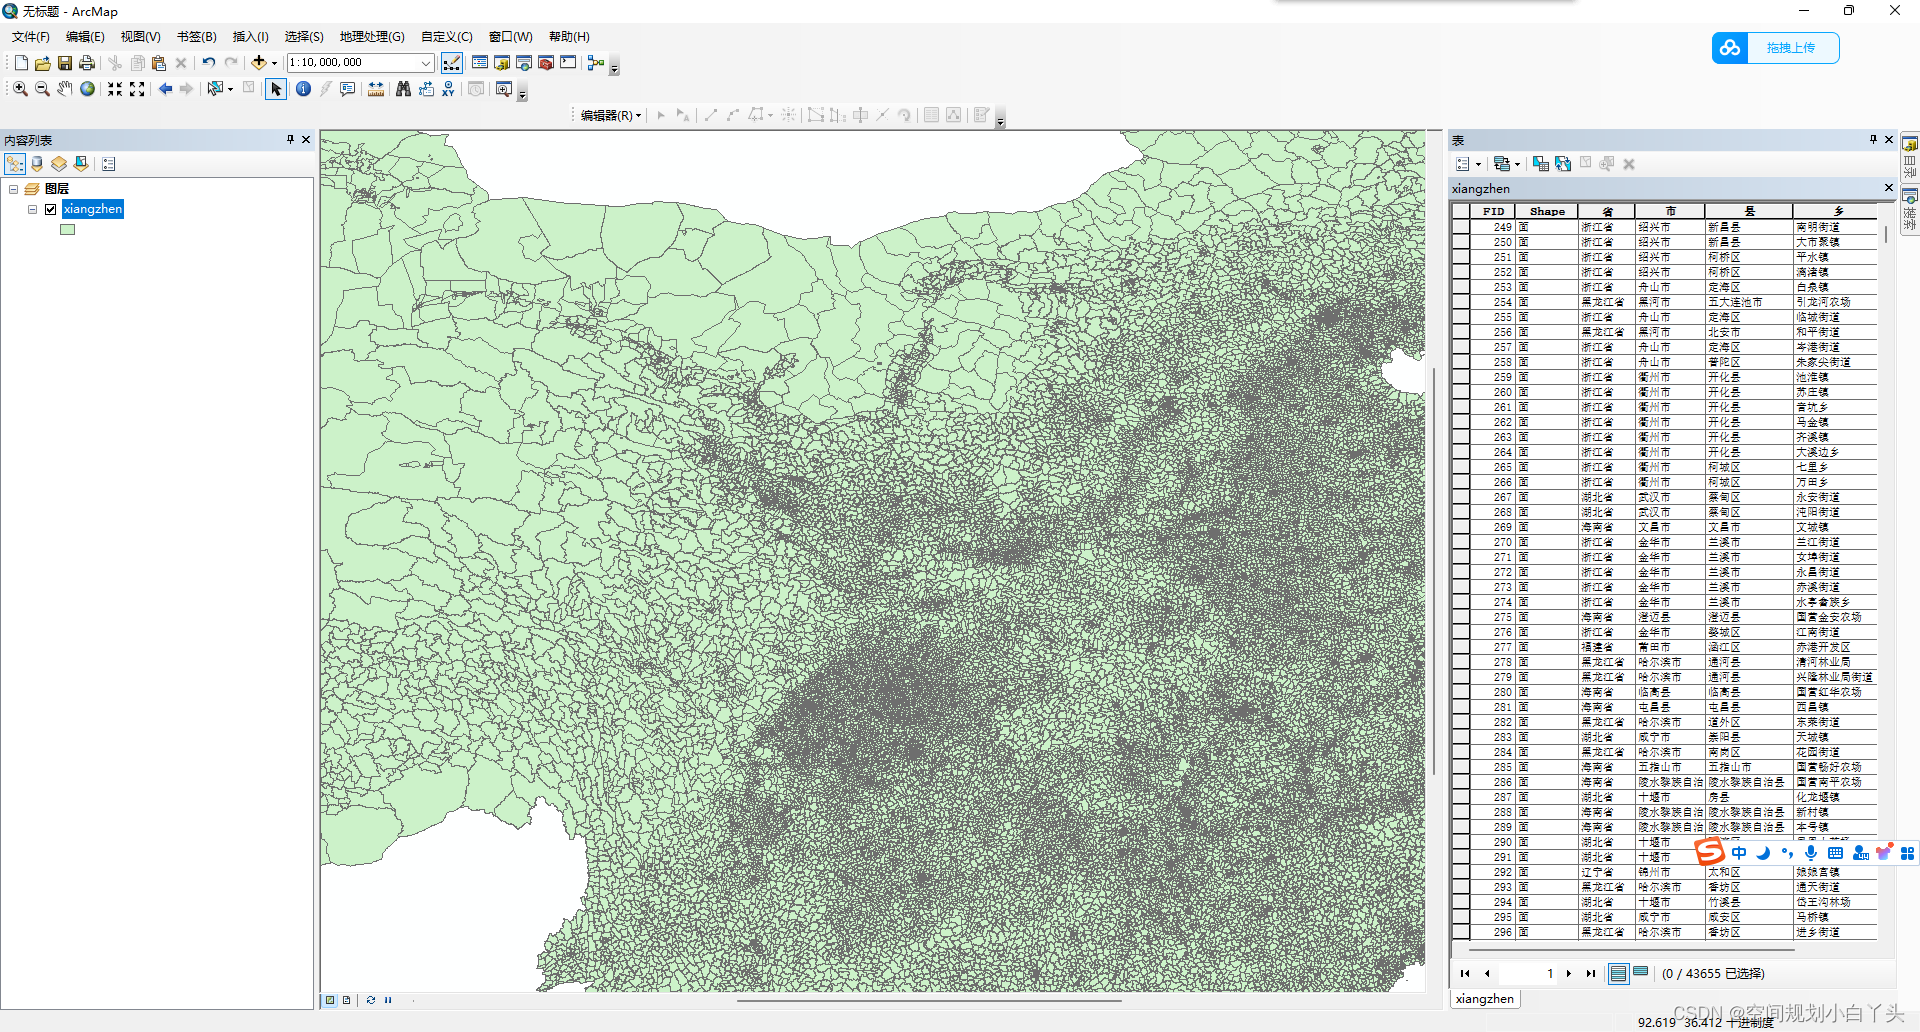Collapse the xiangzhen layer node
This screenshot has width=1920, height=1032.
[x=33, y=209]
